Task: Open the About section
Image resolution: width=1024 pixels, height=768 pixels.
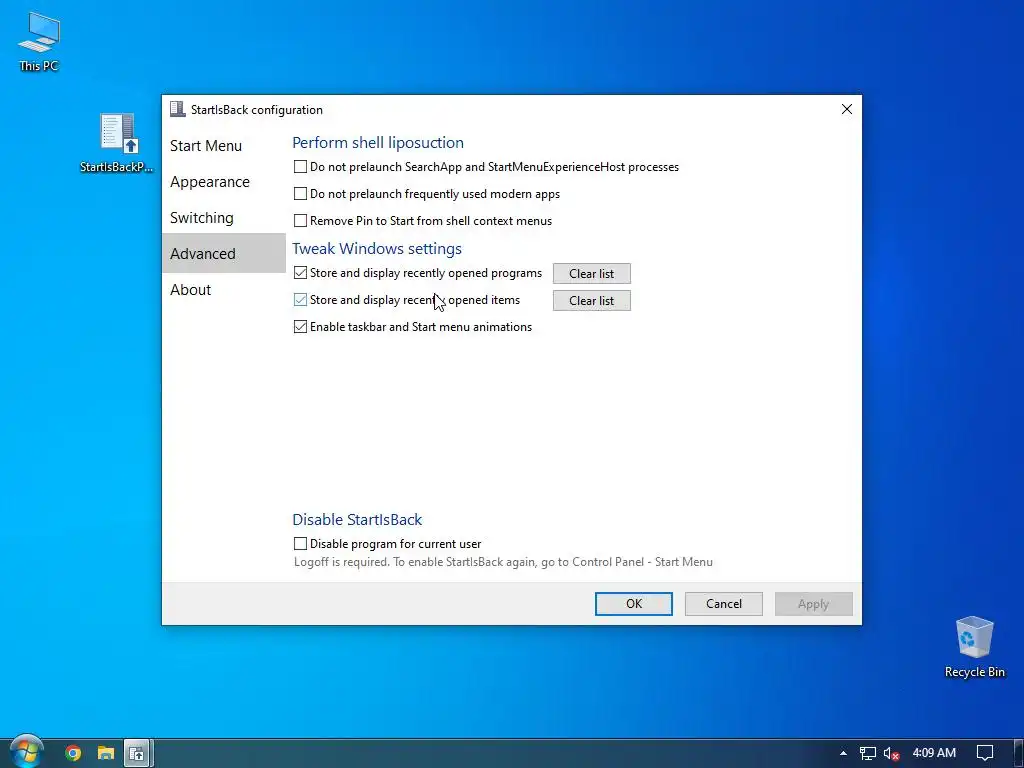Action: pyautogui.click(x=223, y=289)
